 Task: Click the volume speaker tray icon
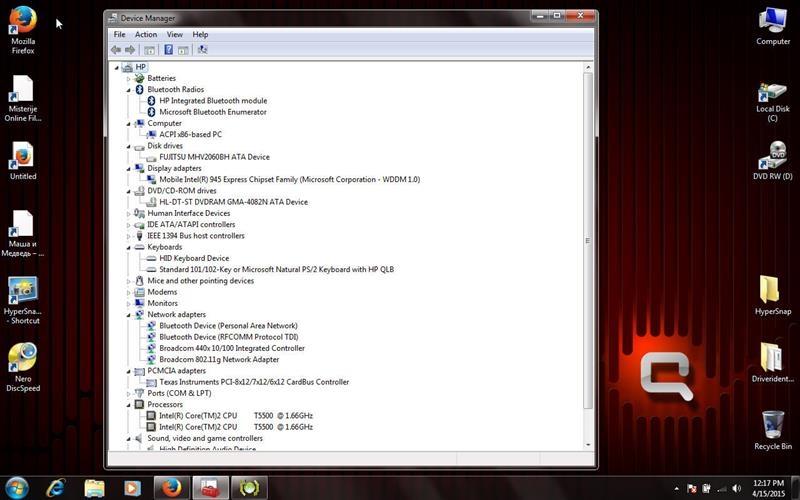tap(736, 488)
